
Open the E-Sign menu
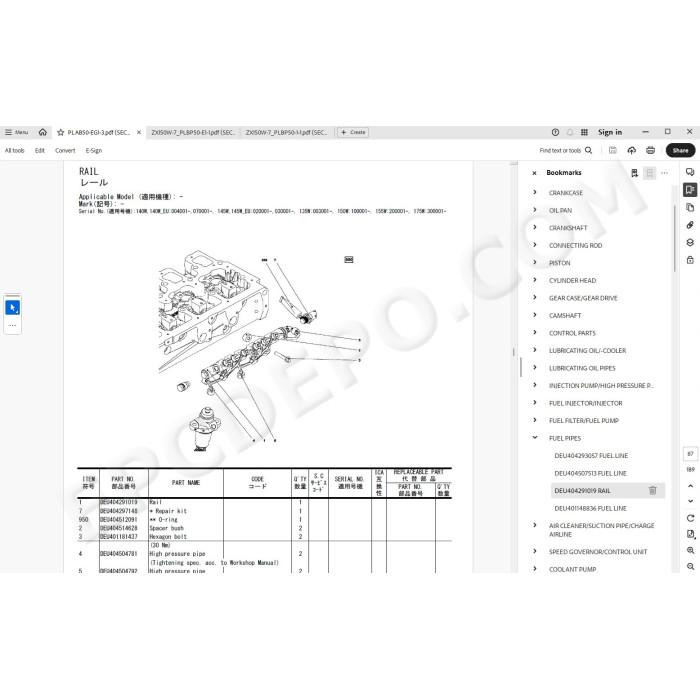click(x=94, y=150)
